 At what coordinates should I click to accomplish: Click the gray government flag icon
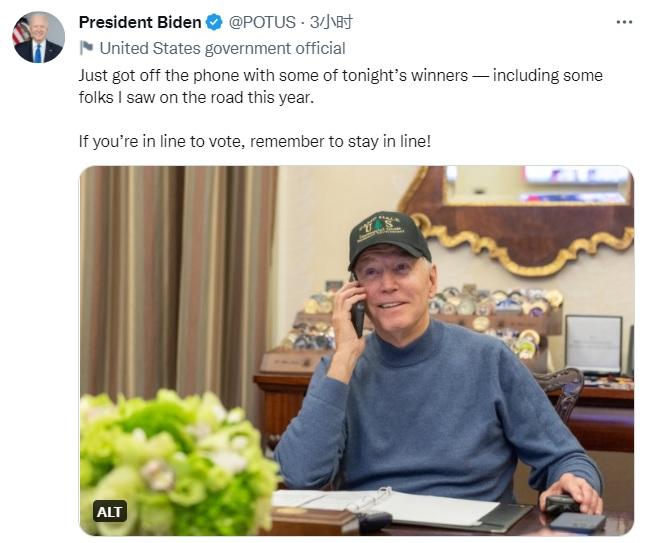(87, 48)
